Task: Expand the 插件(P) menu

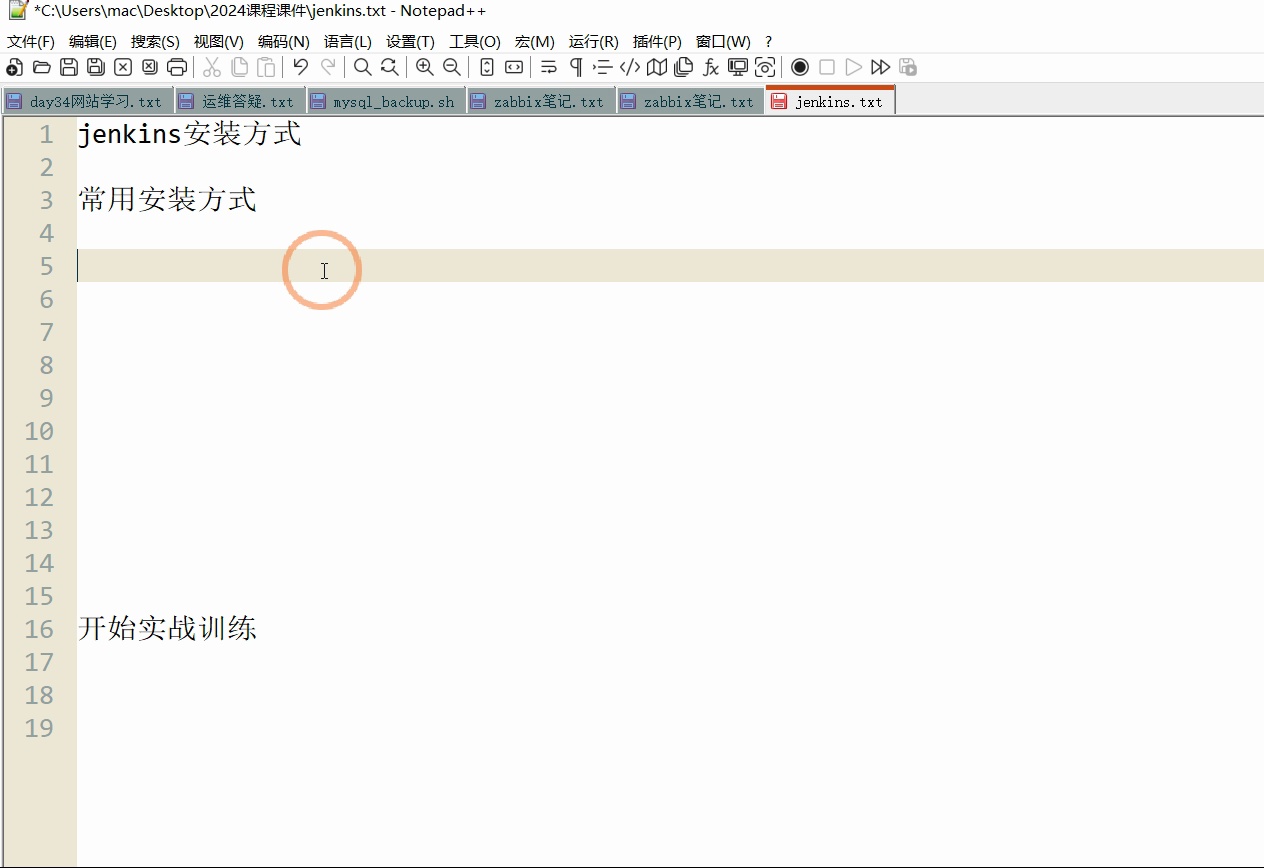Action: click(656, 41)
